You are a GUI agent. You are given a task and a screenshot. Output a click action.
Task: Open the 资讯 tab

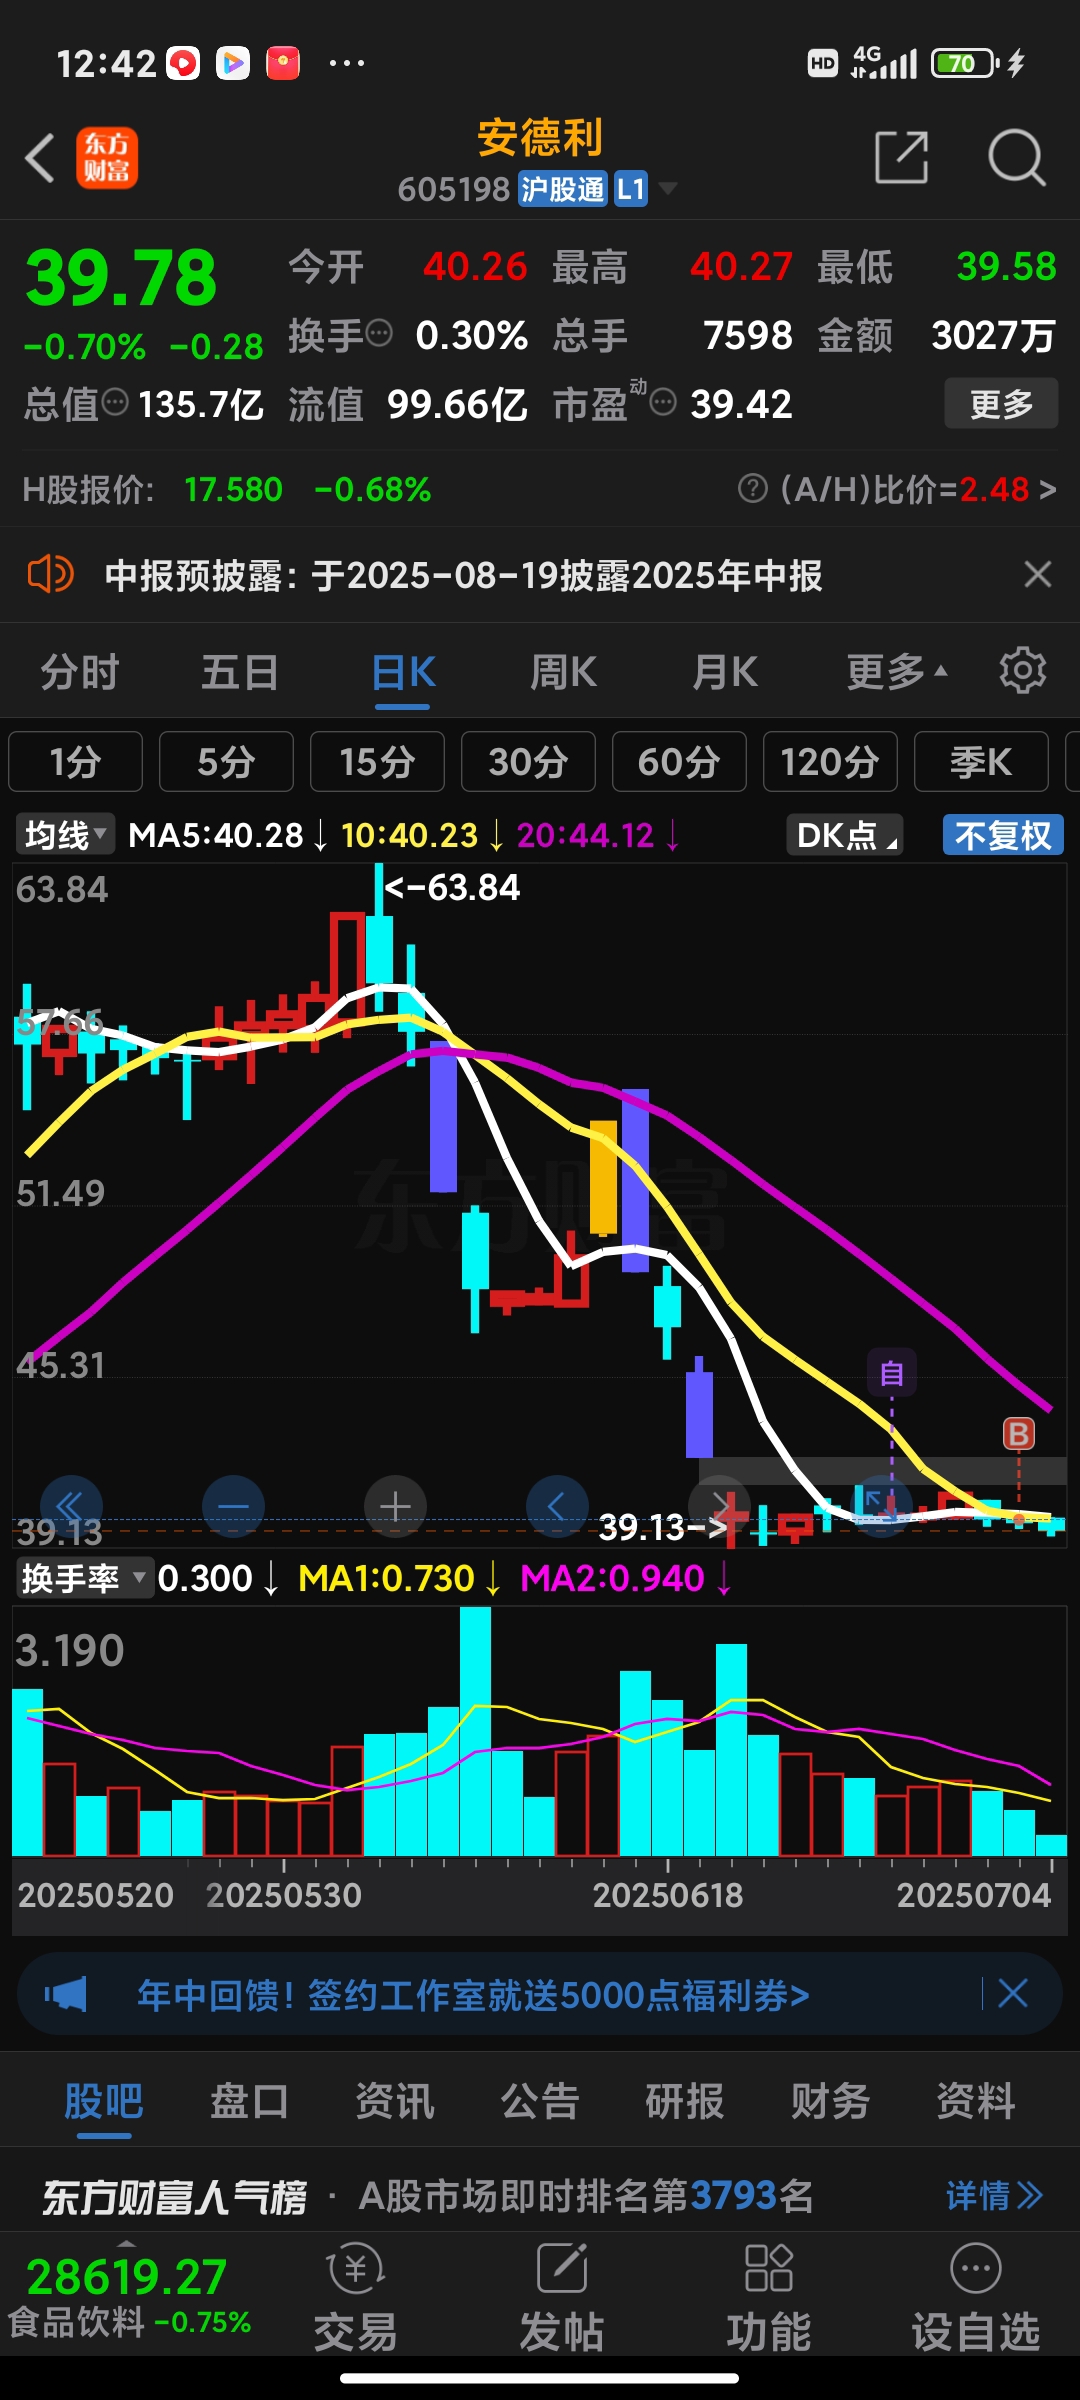[x=395, y=2101]
